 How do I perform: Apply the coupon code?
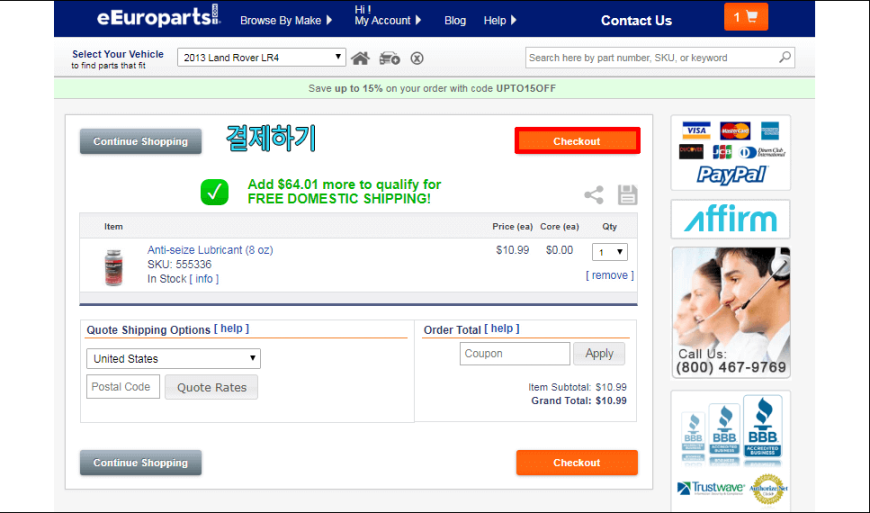pos(599,353)
